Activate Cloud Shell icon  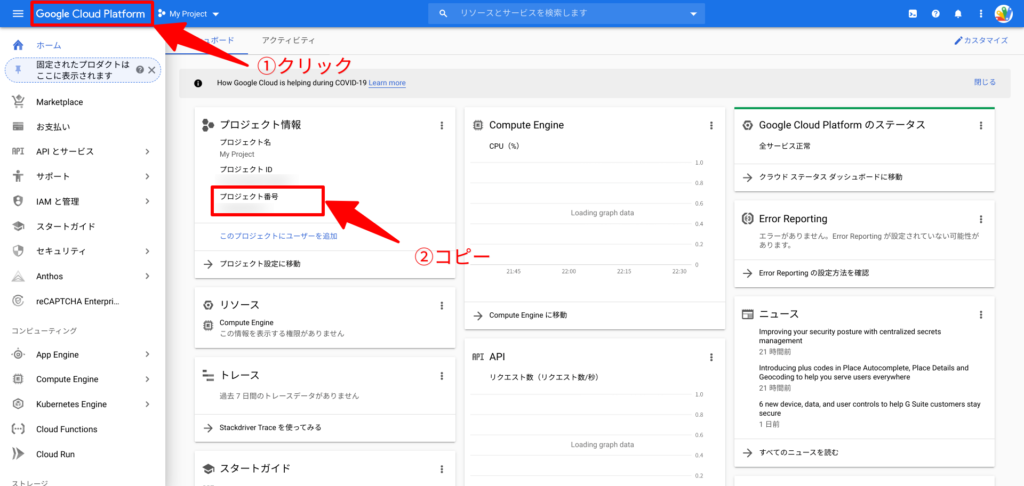[x=913, y=13]
